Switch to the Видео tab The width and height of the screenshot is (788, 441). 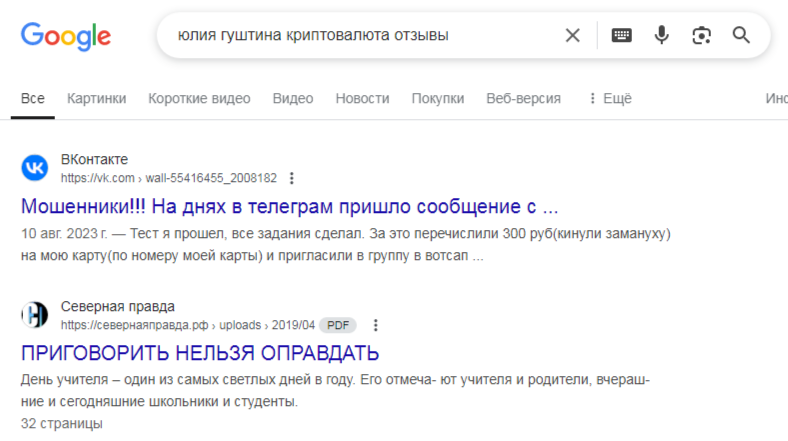293,98
